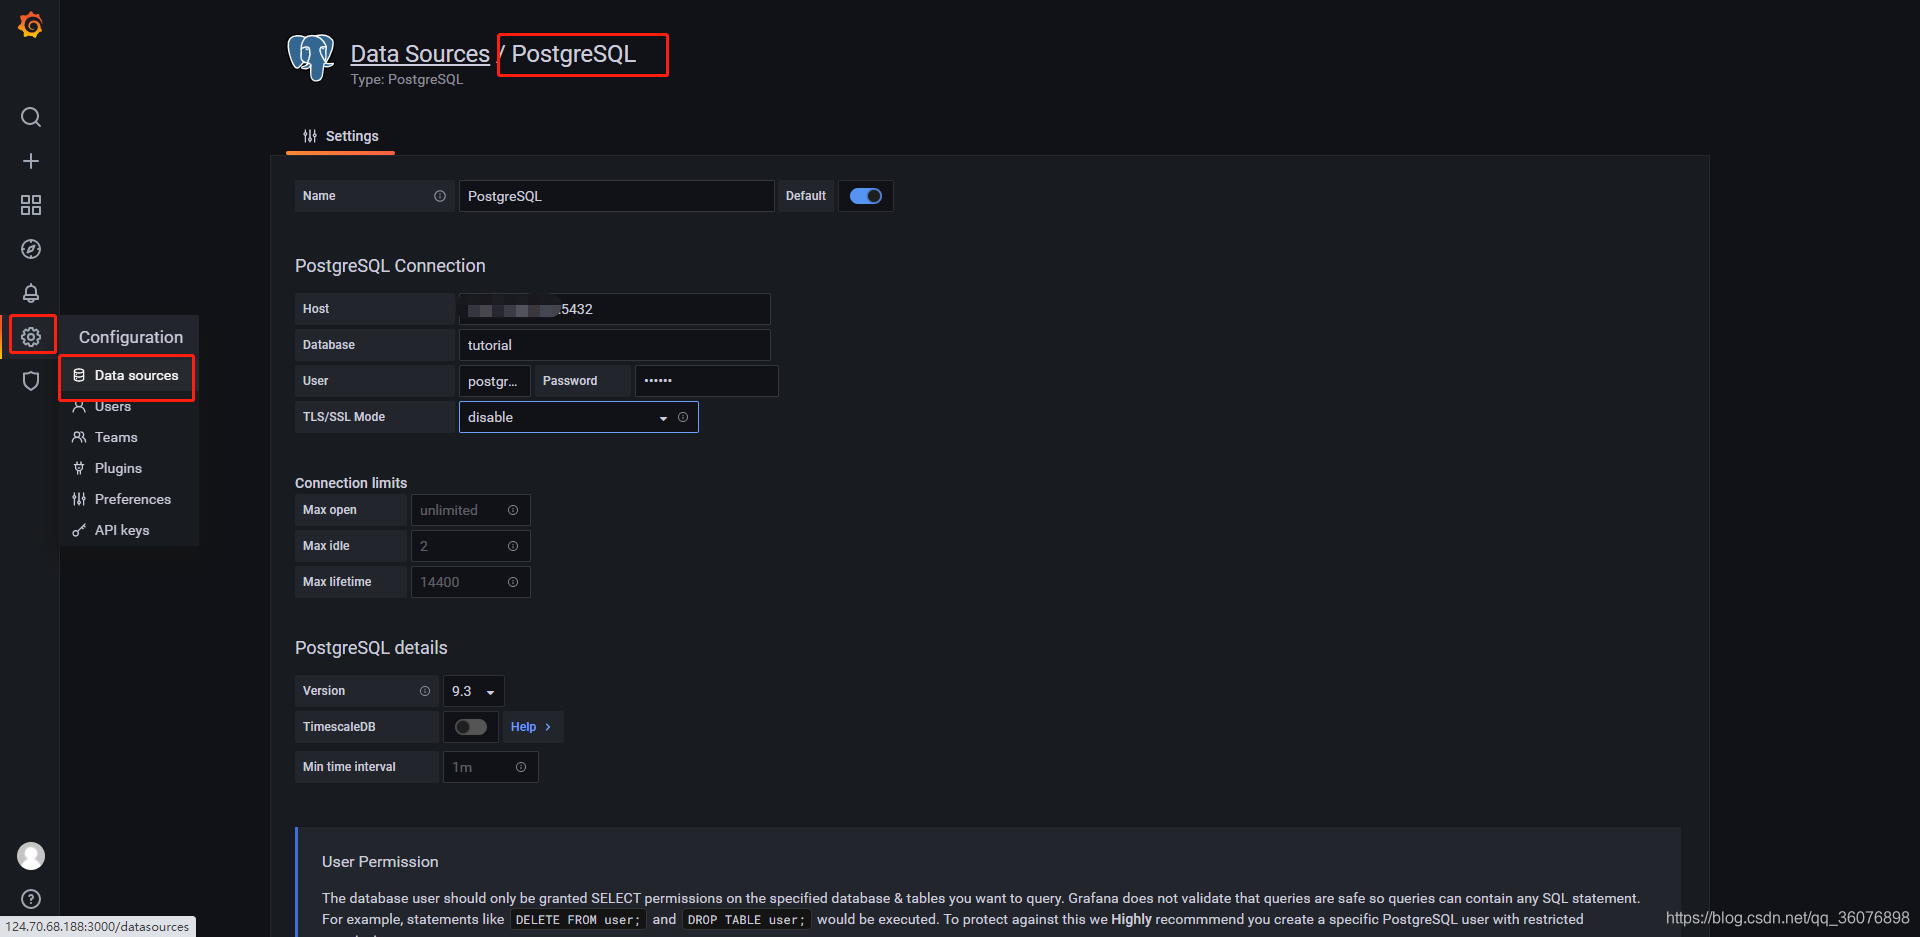The width and height of the screenshot is (1920, 937).
Task: Click the Max open input field
Action: coord(470,510)
